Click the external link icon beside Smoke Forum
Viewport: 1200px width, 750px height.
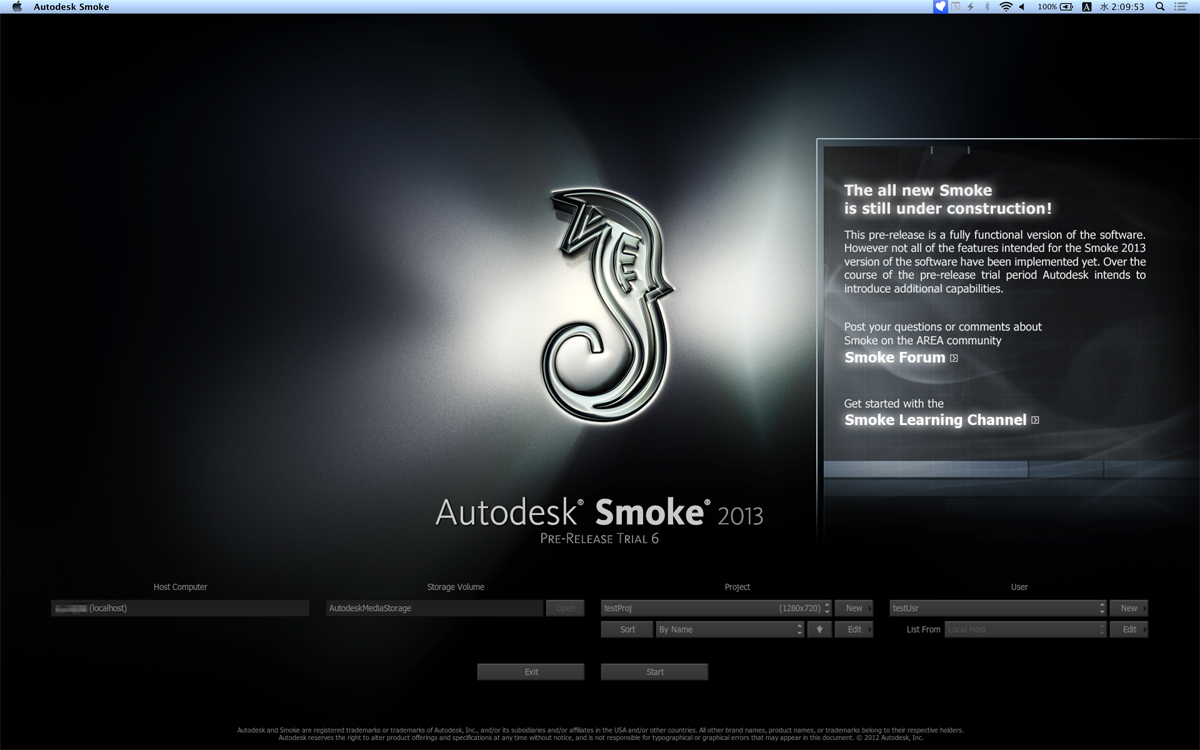click(x=953, y=357)
